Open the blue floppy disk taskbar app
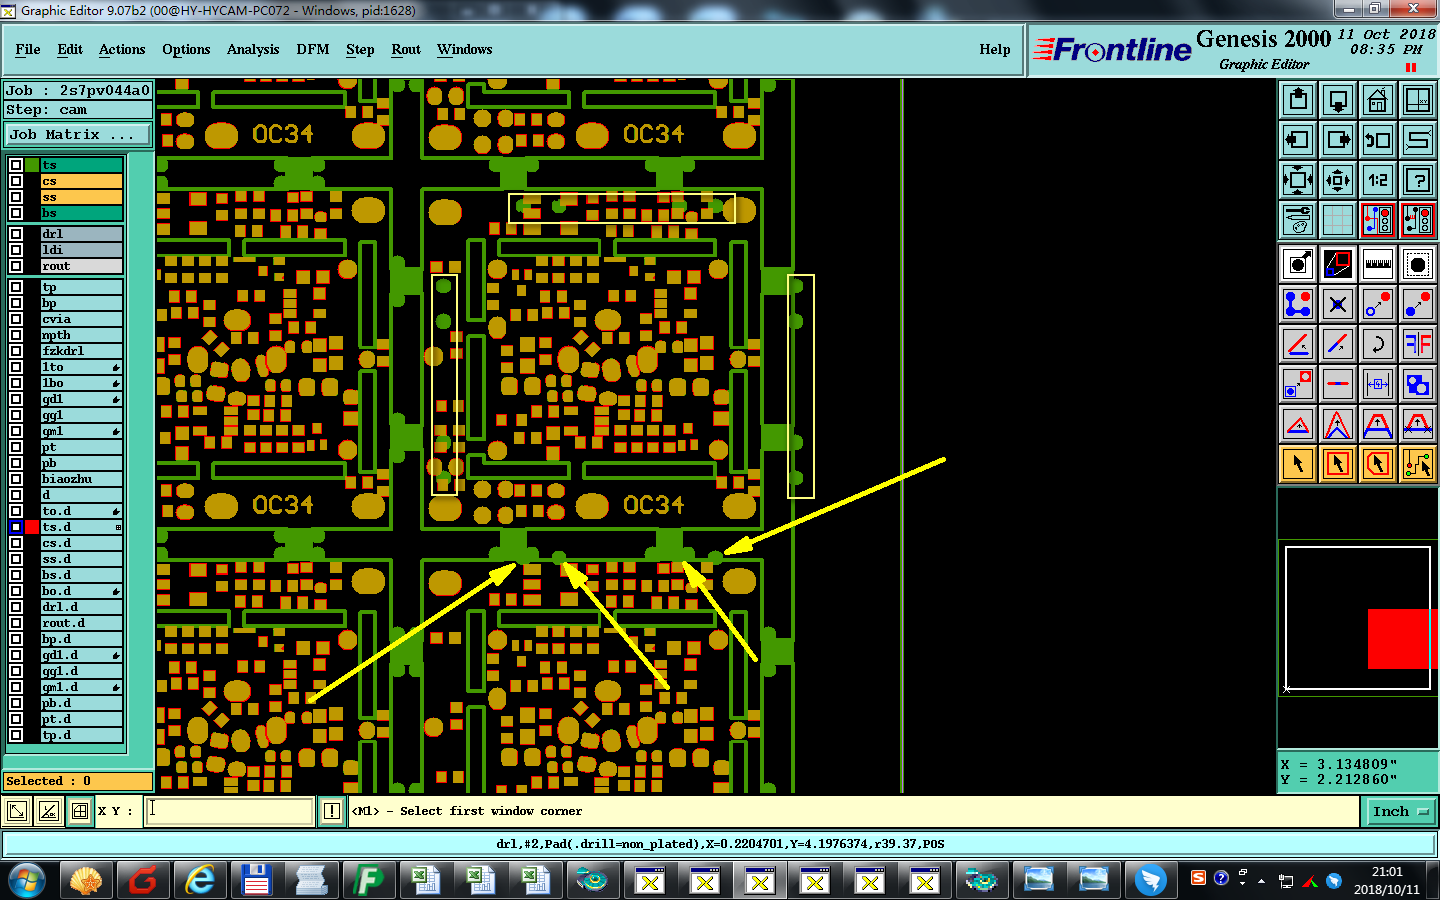 (256, 880)
